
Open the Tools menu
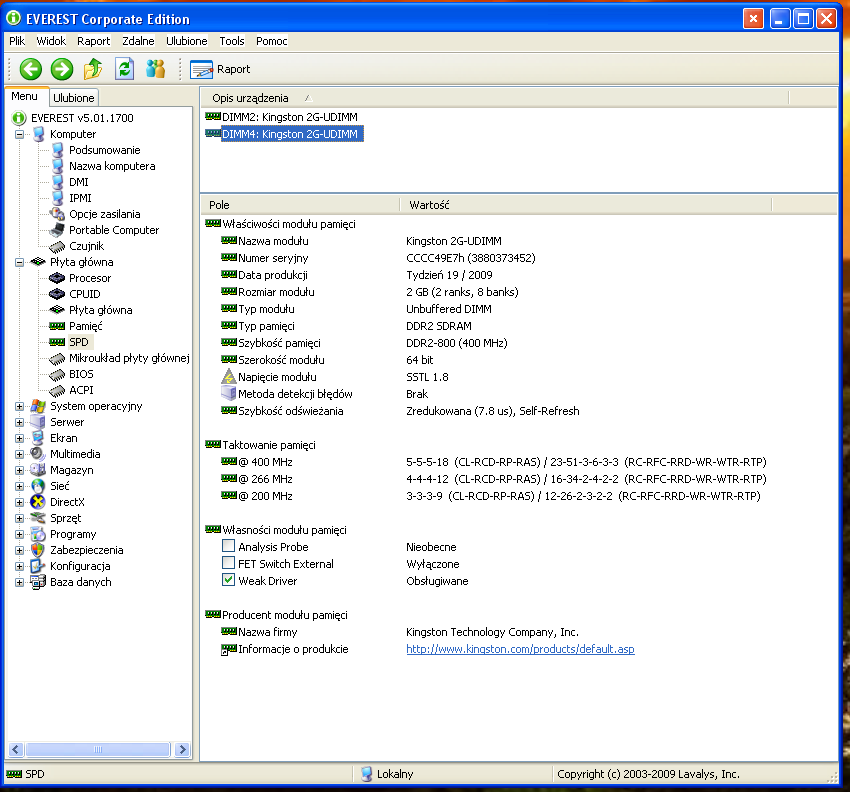pyautogui.click(x=232, y=41)
